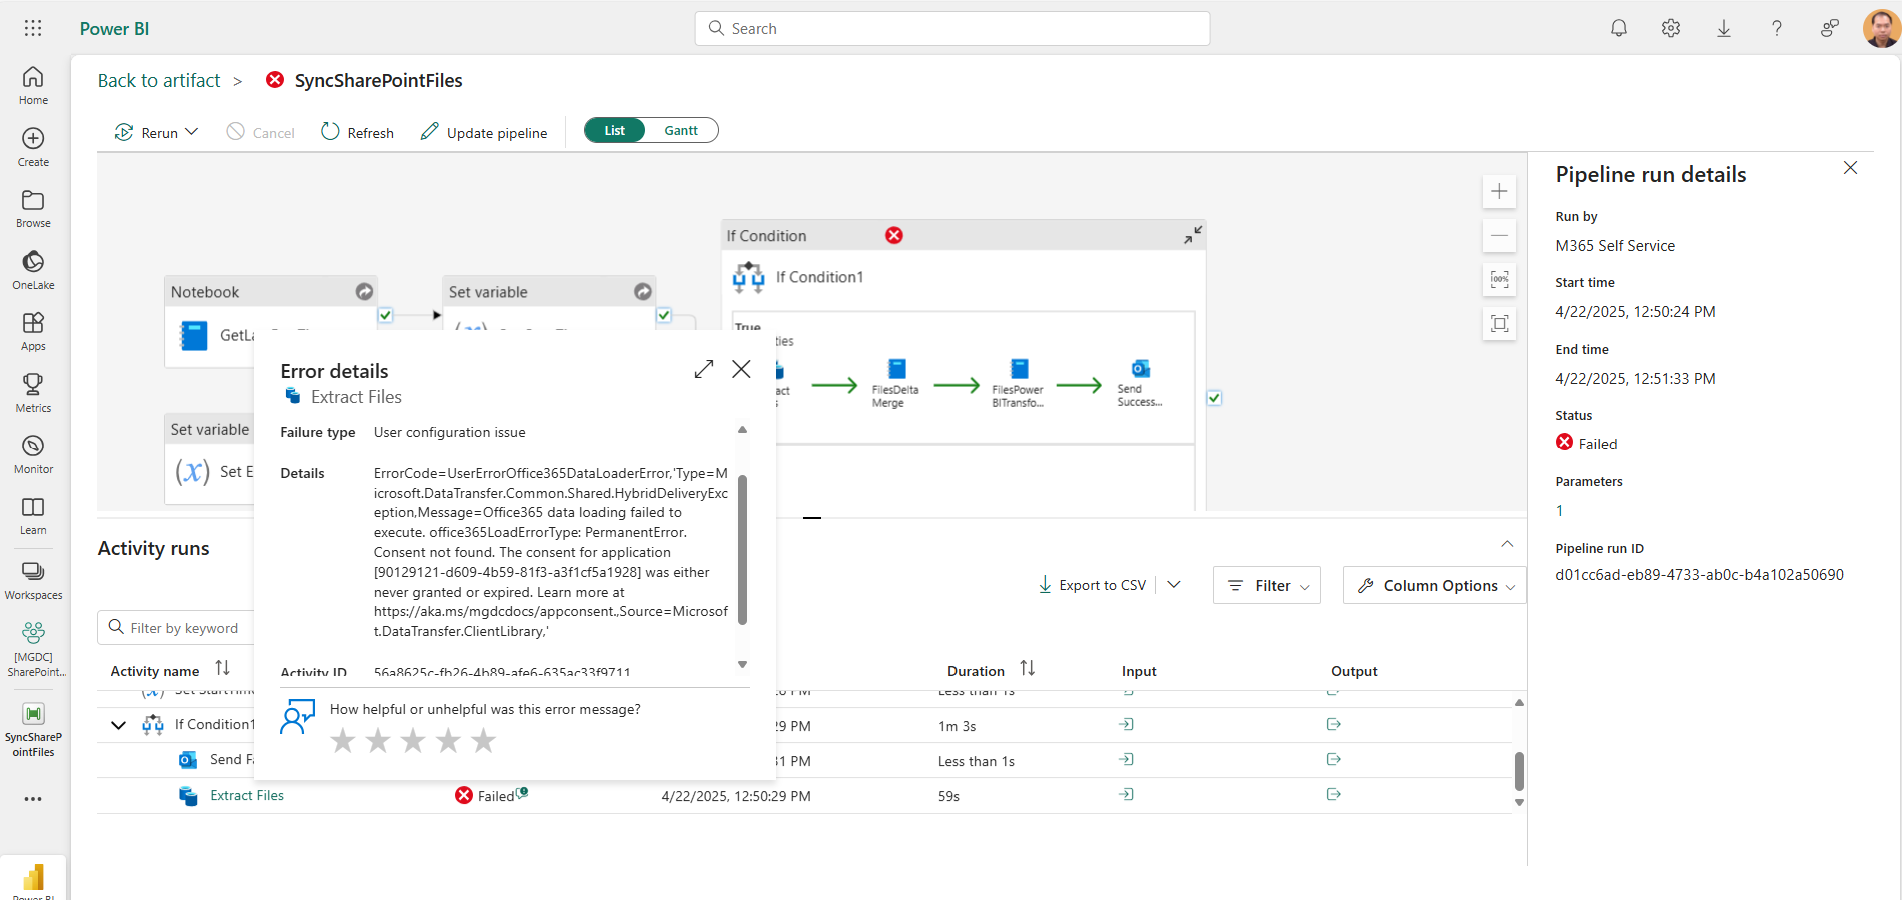Click the Refresh button
The height and width of the screenshot is (900, 1902).
pos(357,132)
